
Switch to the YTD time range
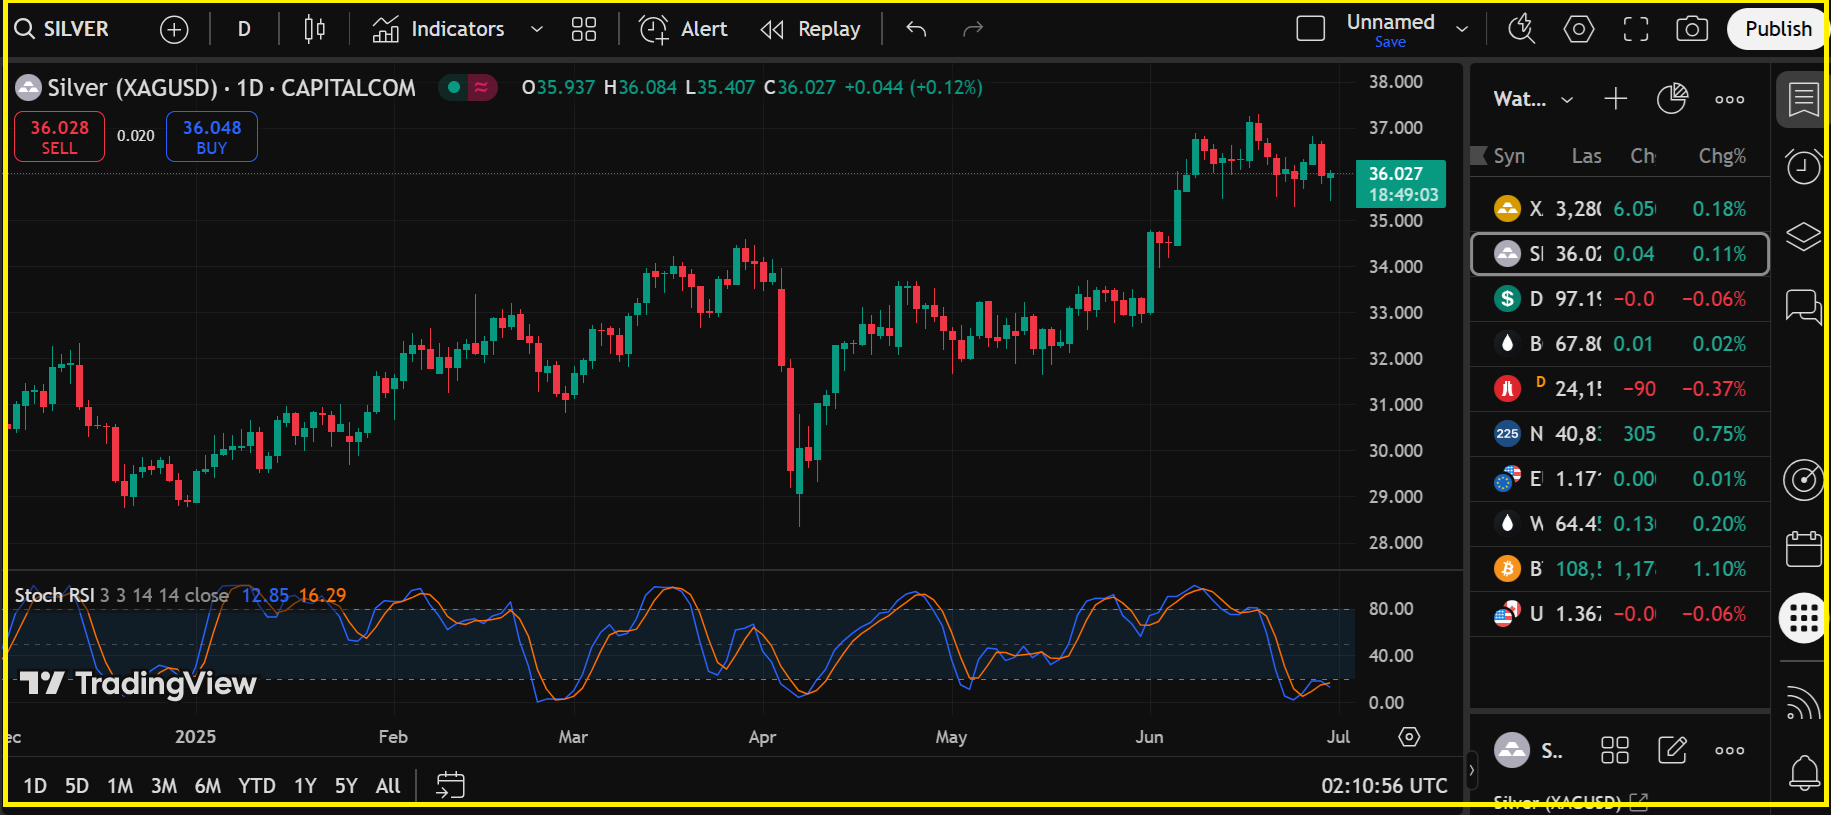coord(256,785)
